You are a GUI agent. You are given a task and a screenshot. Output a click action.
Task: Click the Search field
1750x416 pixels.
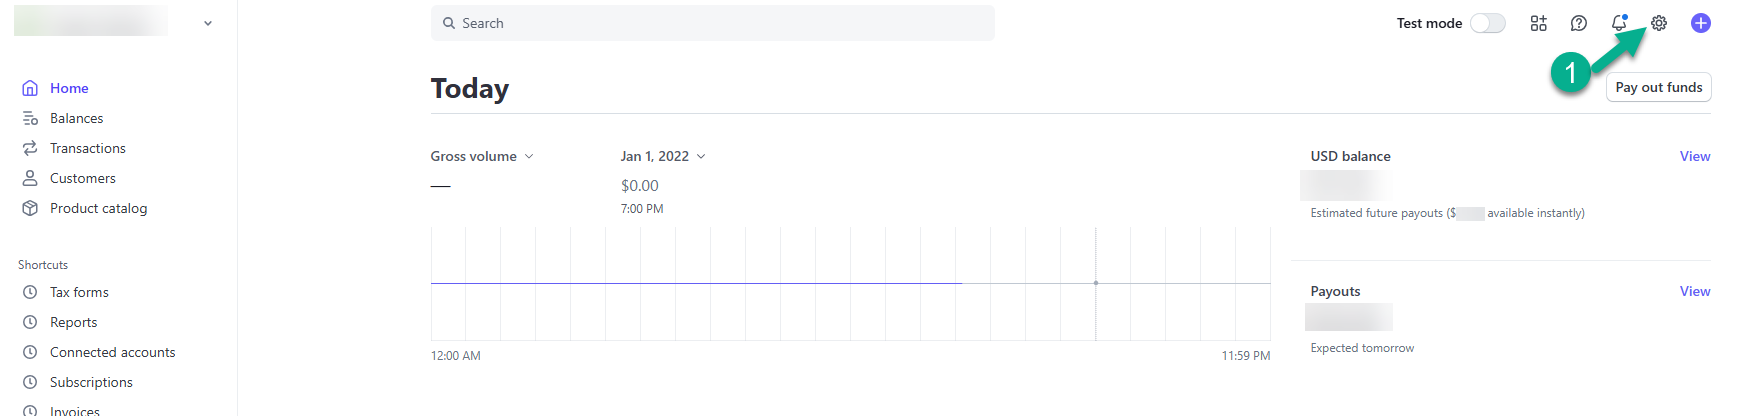point(712,23)
